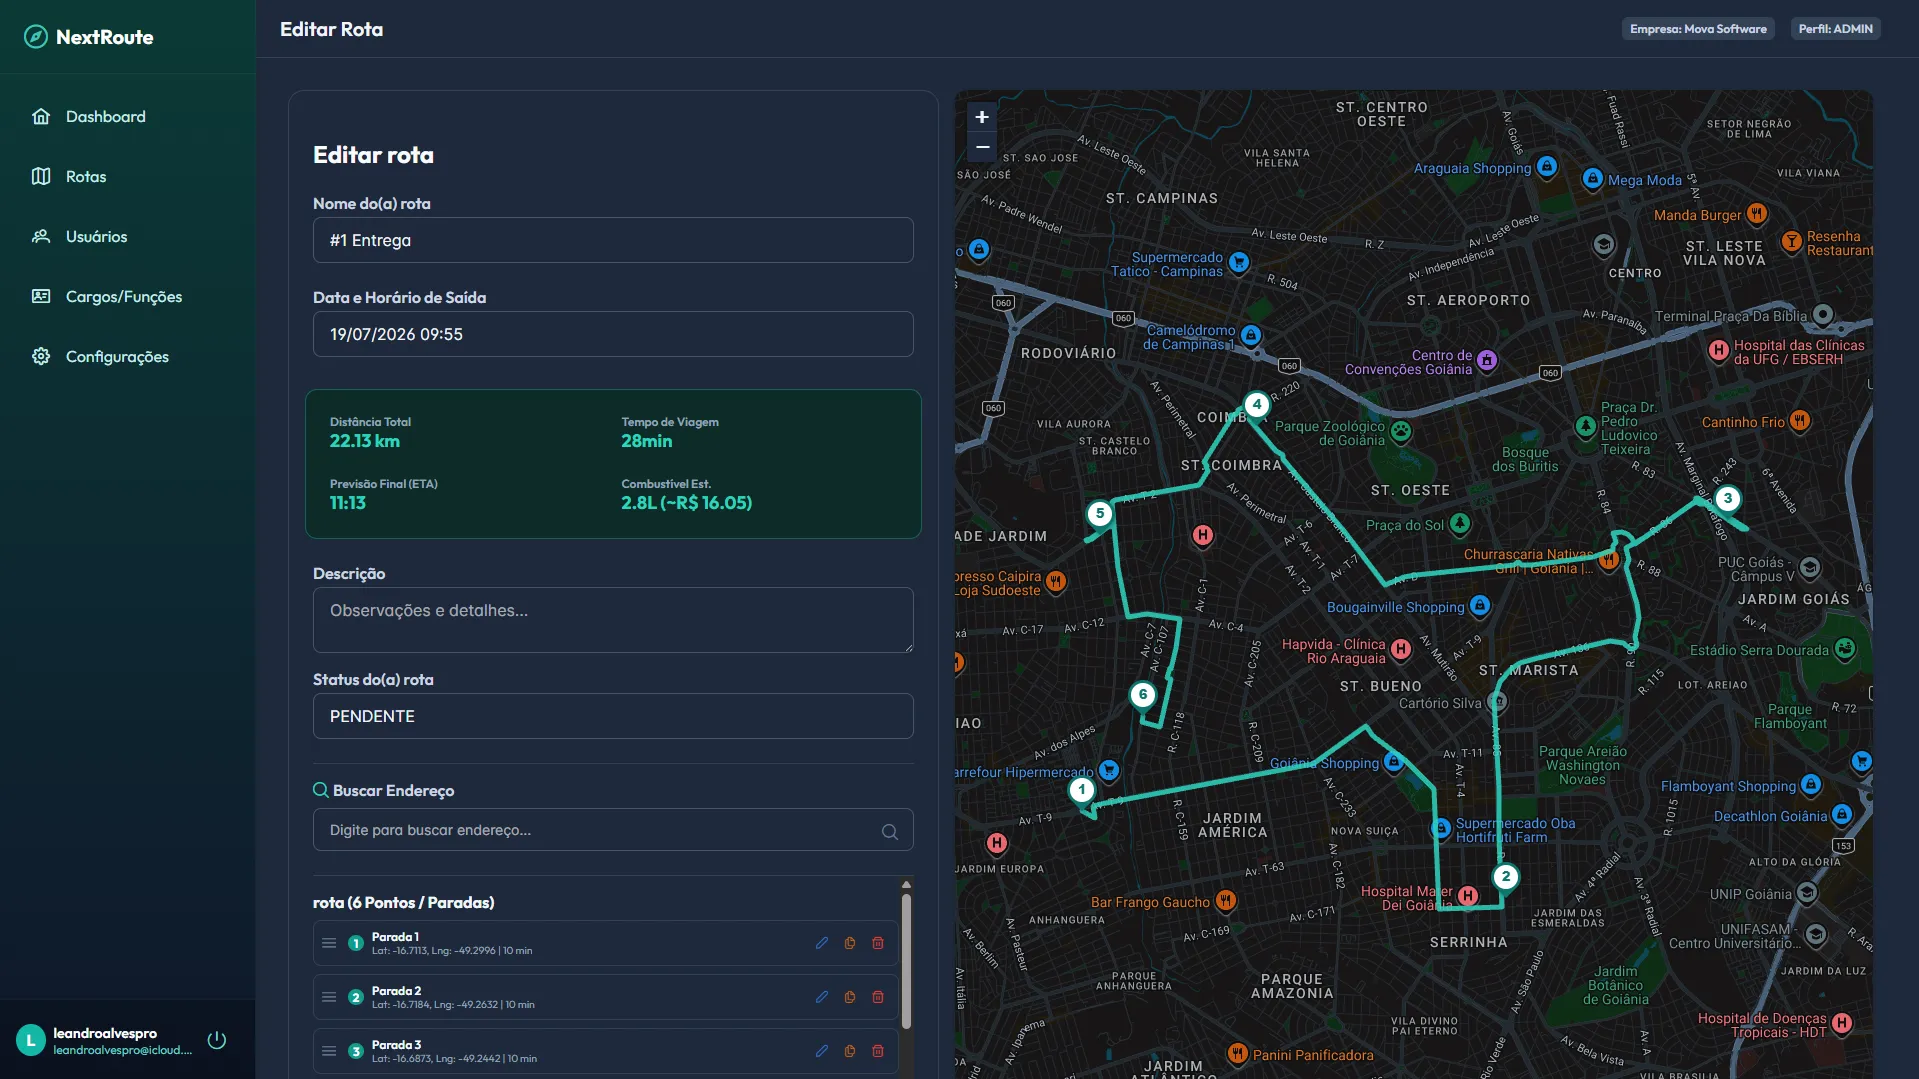Image resolution: width=1919 pixels, height=1079 pixels.
Task: Click the search magnifier in address field
Action: 889,831
